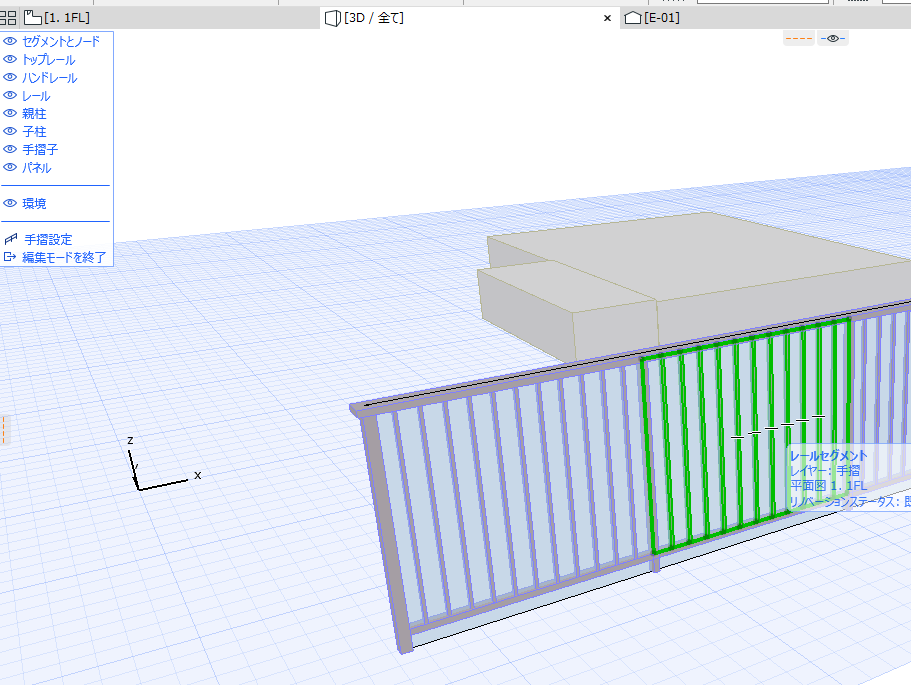Open 手摺設定 railing settings
Screen dimensions: 911x685
tap(48, 239)
